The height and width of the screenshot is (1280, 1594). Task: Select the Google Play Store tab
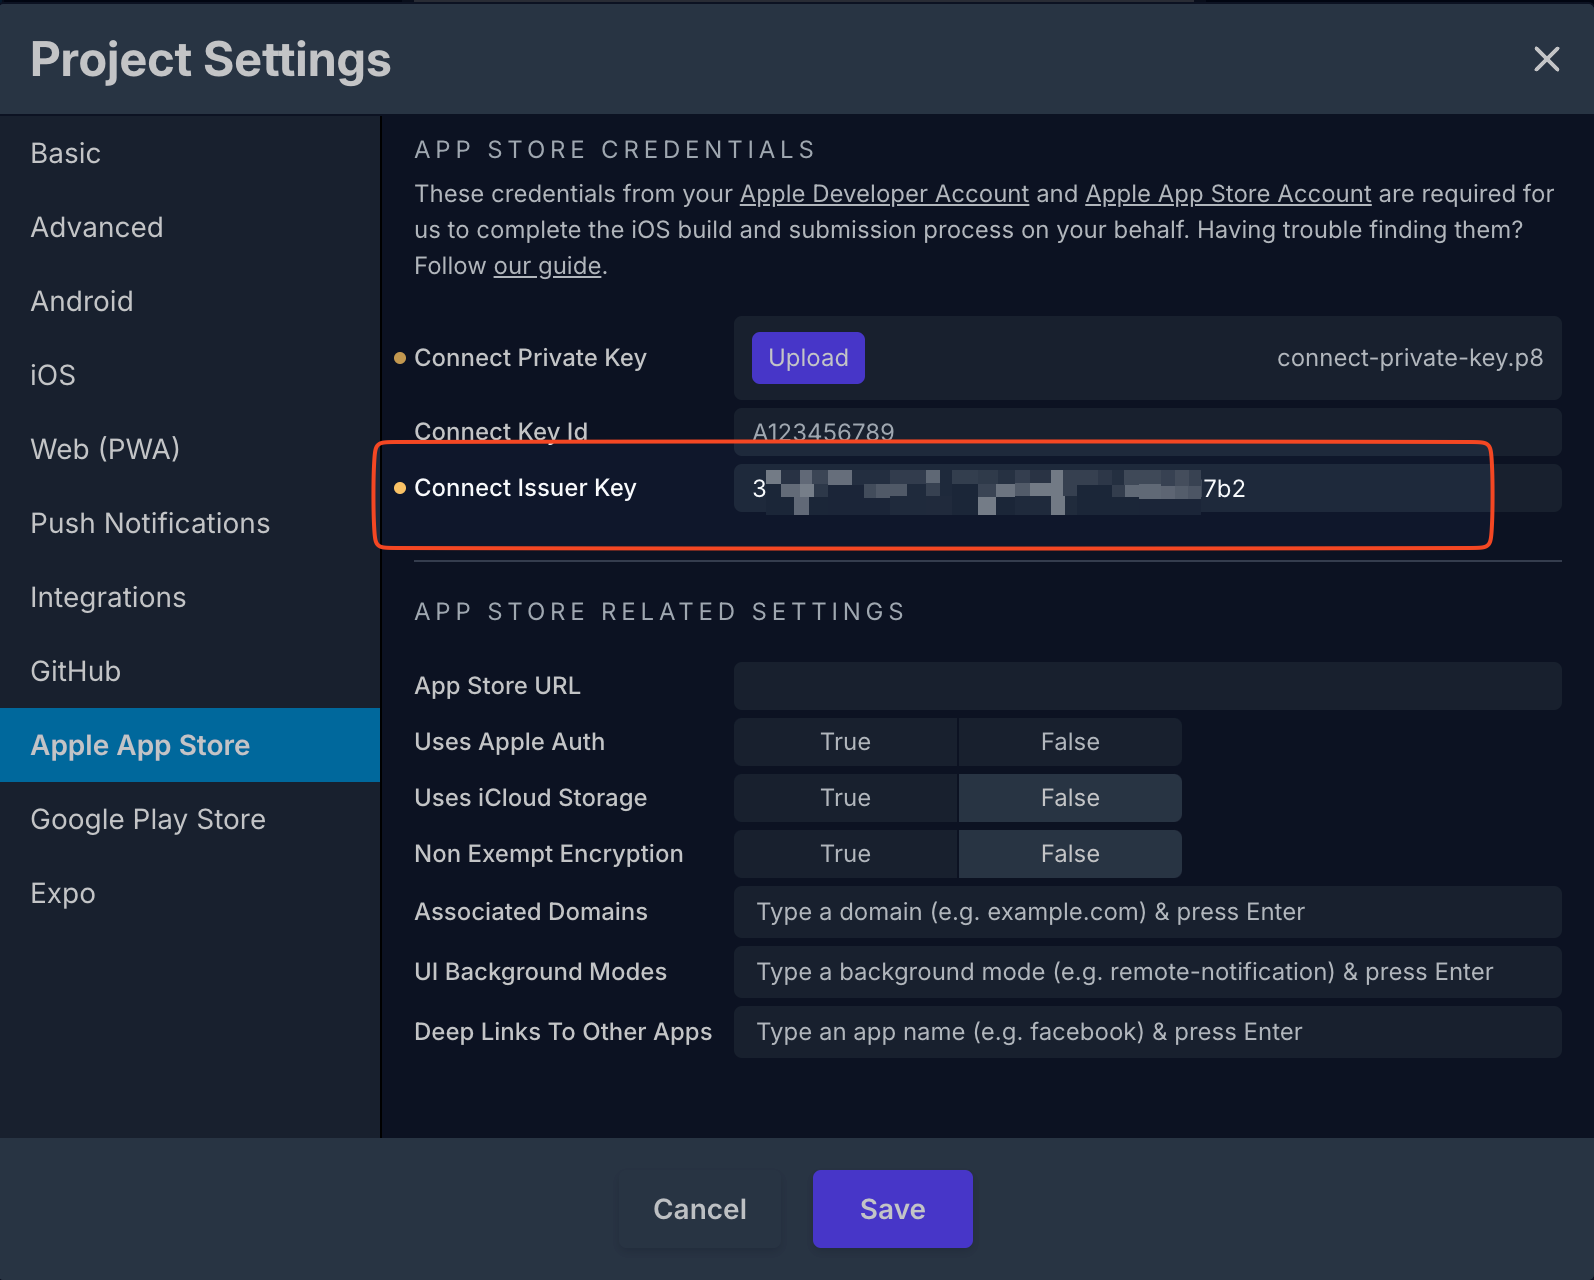pos(148,819)
